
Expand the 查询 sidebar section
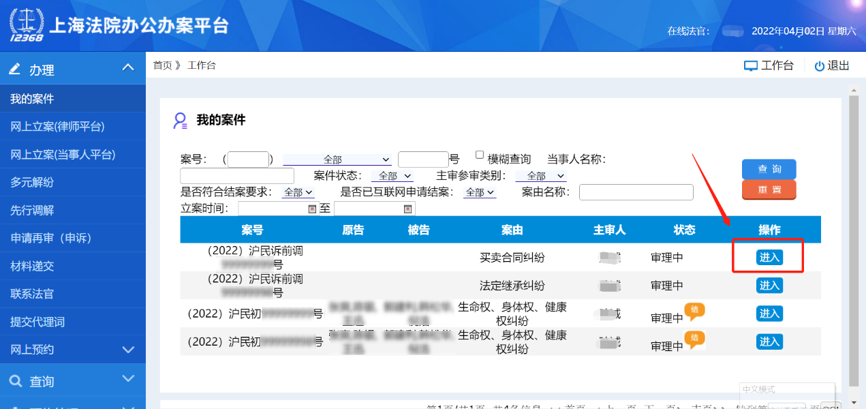[128, 379]
